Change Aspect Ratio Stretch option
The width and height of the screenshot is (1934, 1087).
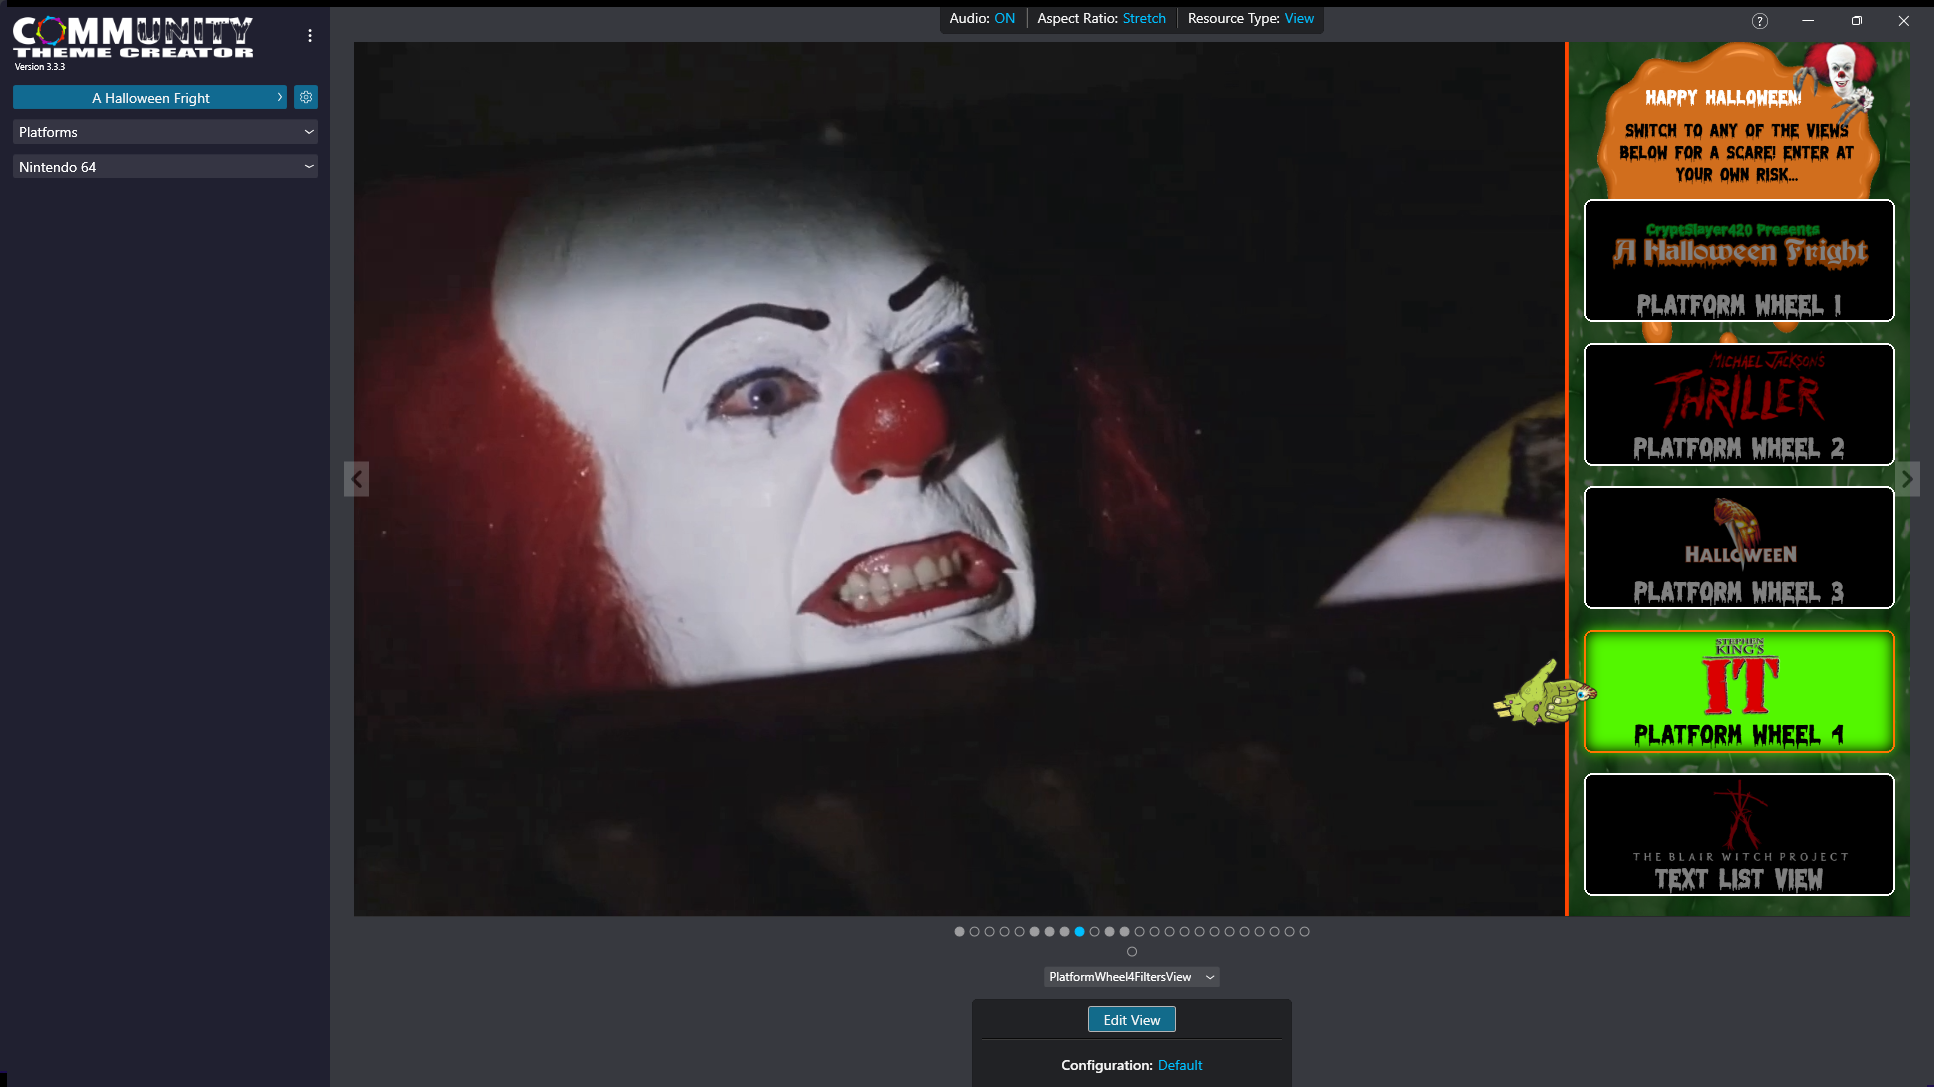click(x=1144, y=19)
